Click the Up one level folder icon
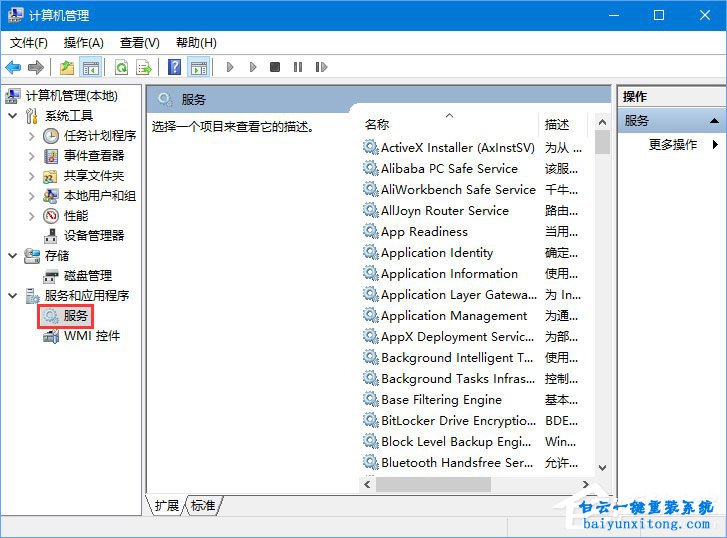 tap(67, 68)
